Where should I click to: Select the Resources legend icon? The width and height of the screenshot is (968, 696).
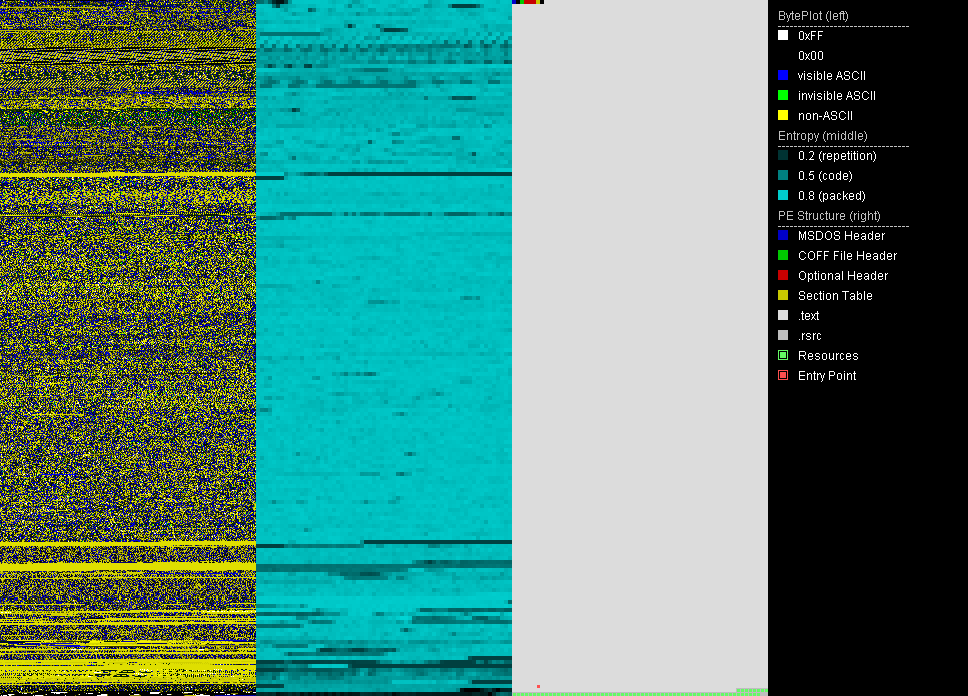(x=783, y=355)
